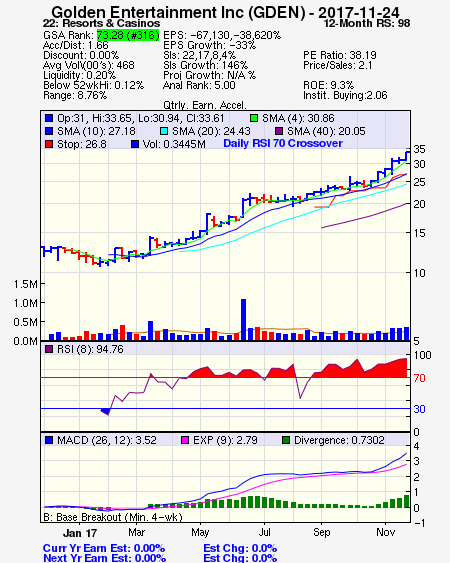Click the Sls Growth: 146% text
This screenshot has width=450, height=563.
point(205,65)
